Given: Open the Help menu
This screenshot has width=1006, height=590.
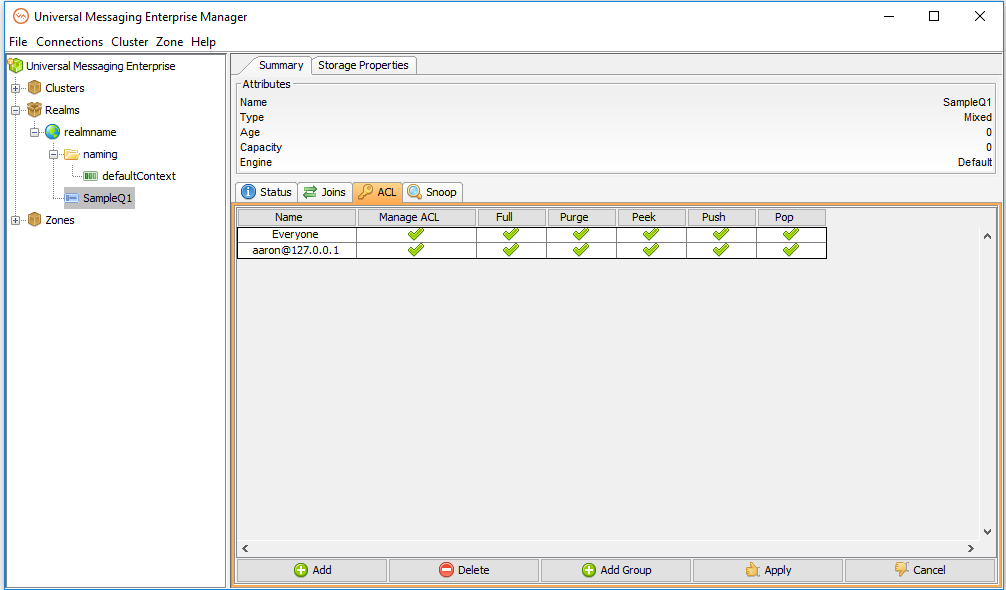Looking at the screenshot, I should coord(203,42).
